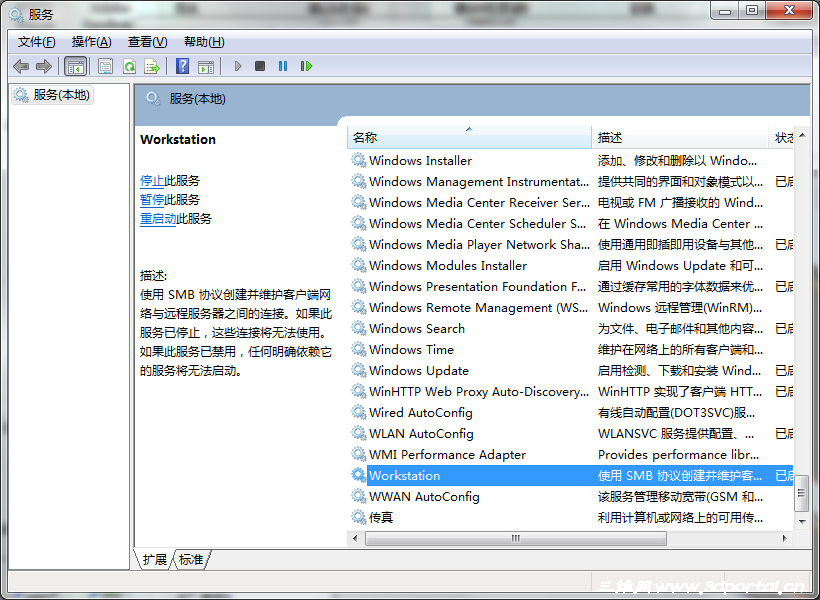Toggle the show/hide action pane icon
This screenshot has width=820, height=600.
[206, 66]
